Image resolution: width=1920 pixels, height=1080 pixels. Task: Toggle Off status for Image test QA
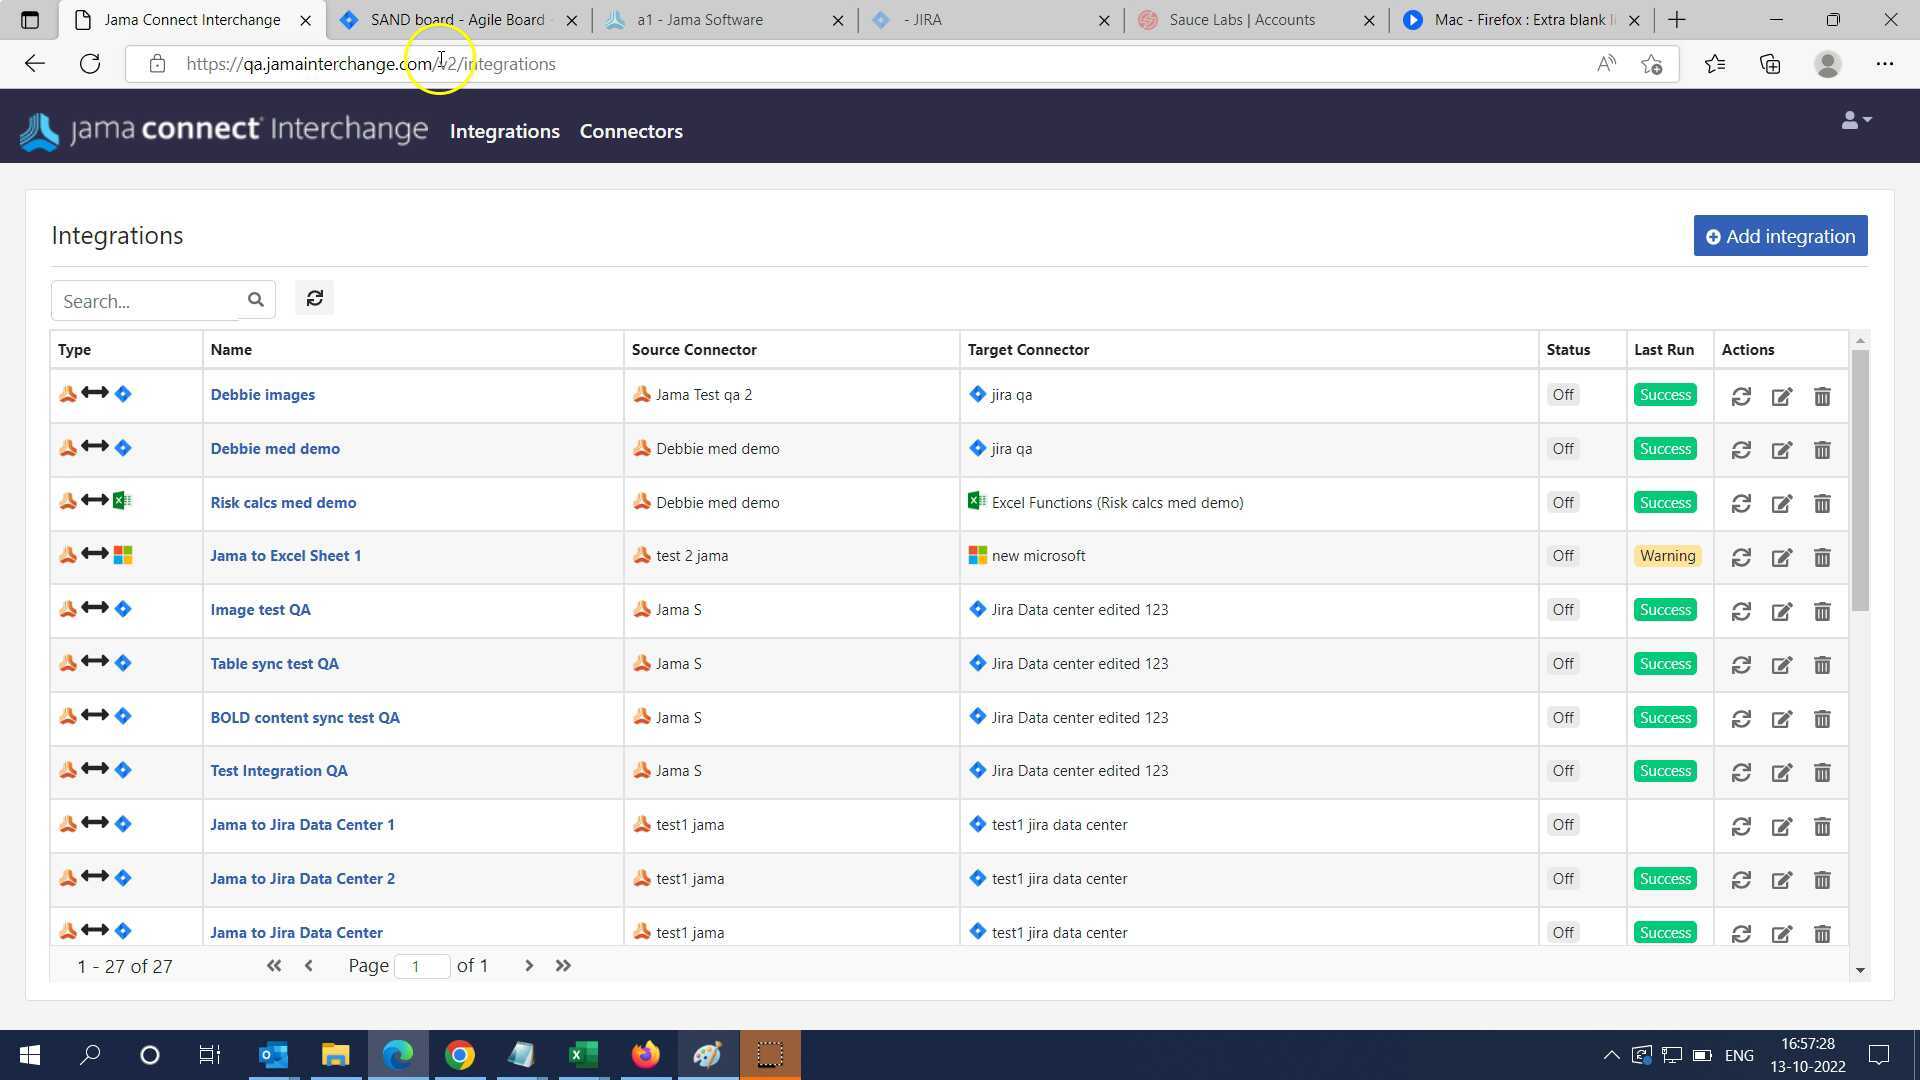(1563, 610)
